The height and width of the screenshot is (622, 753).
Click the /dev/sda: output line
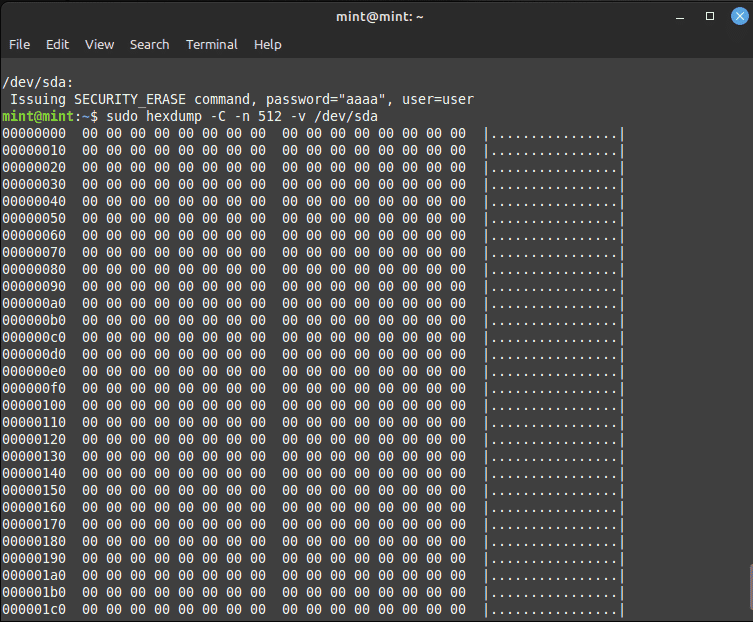pyautogui.click(x=38, y=82)
